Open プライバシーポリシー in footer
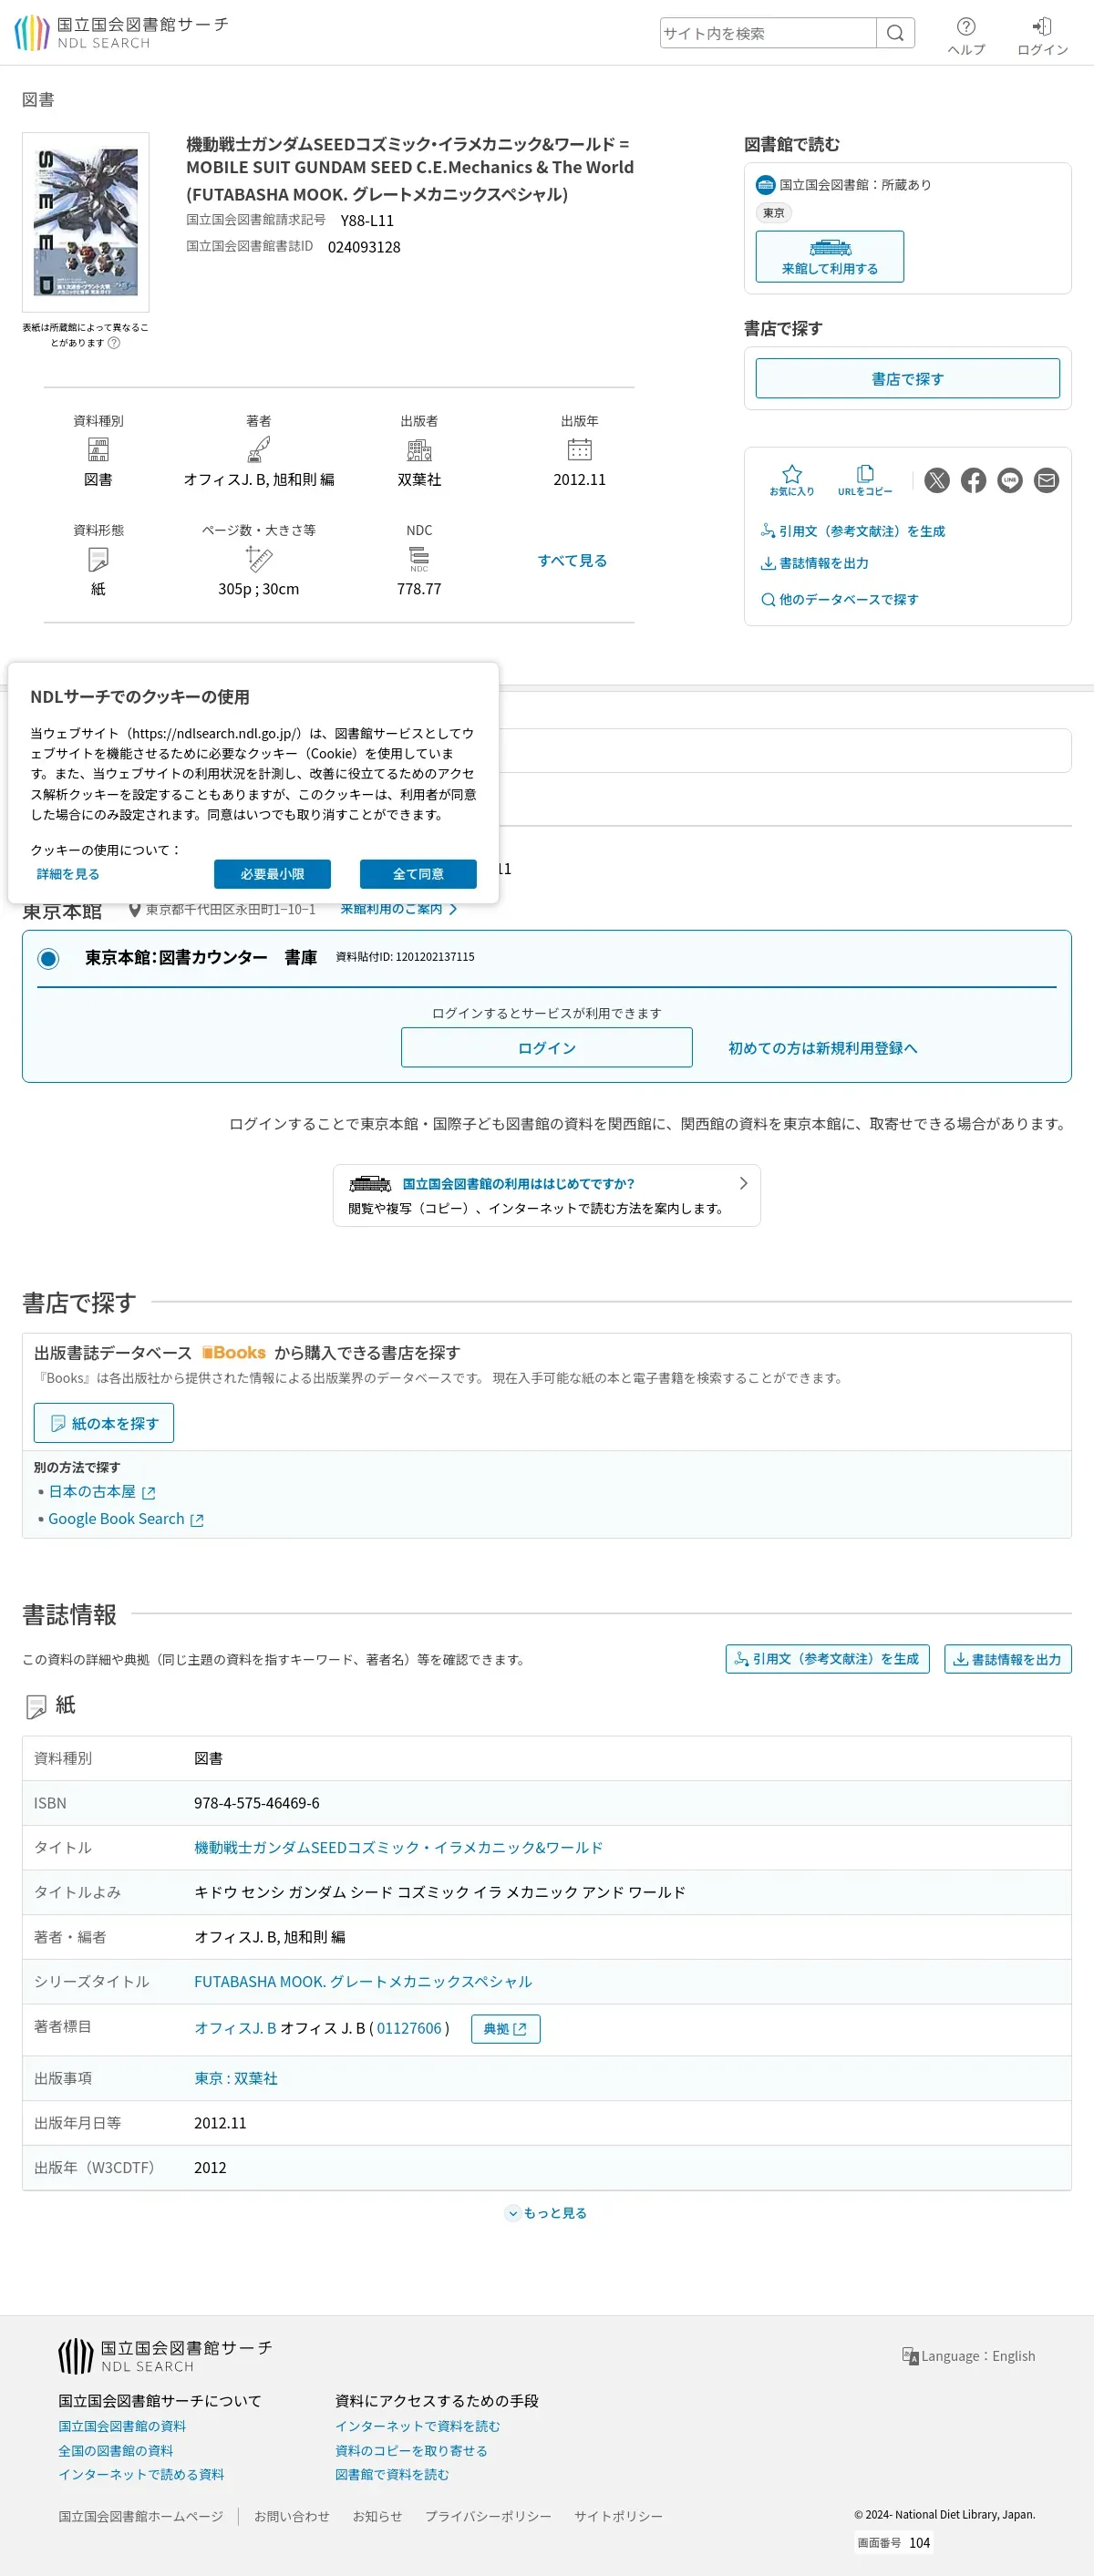1094x2576 pixels. (x=488, y=2516)
